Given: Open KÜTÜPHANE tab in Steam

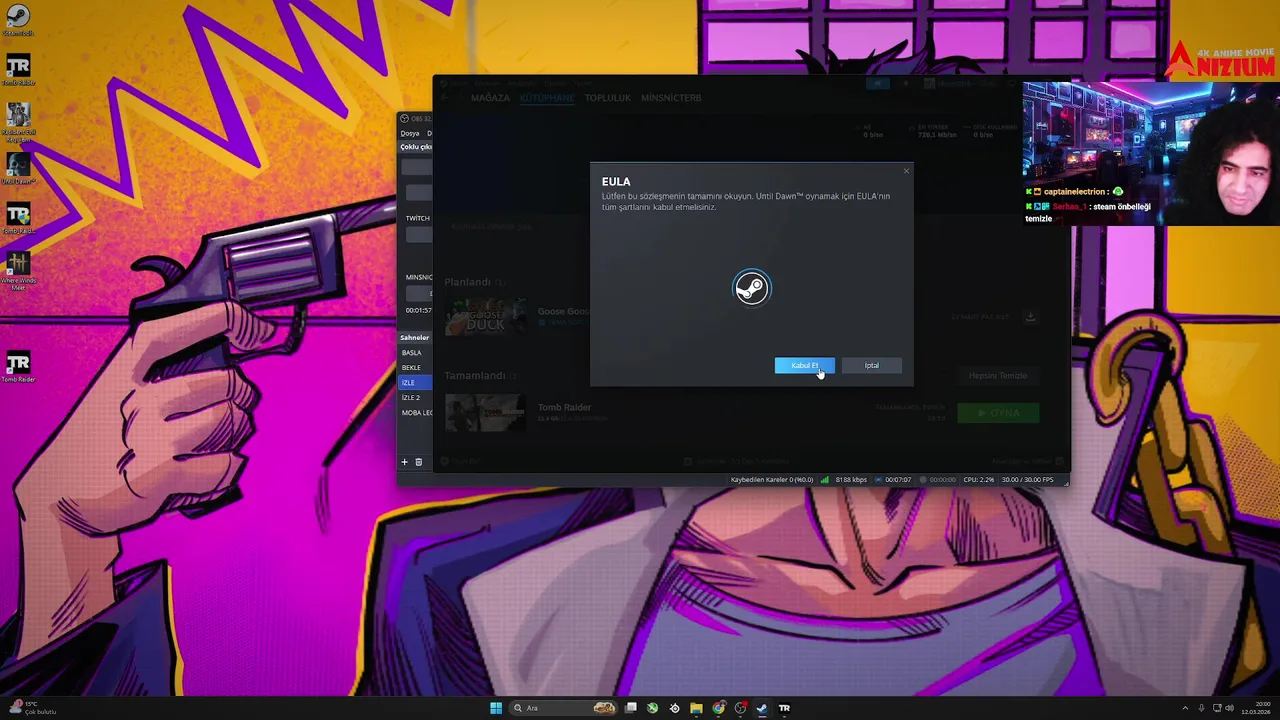Looking at the screenshot, I should (x=547, y=98).
